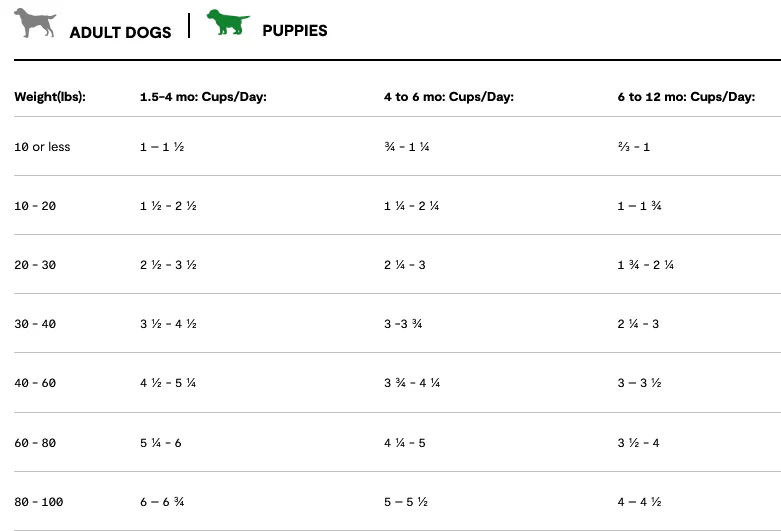Click the 6 – 6 ¾ cups cell
781x531 pixels.
(x=162, y=502)
